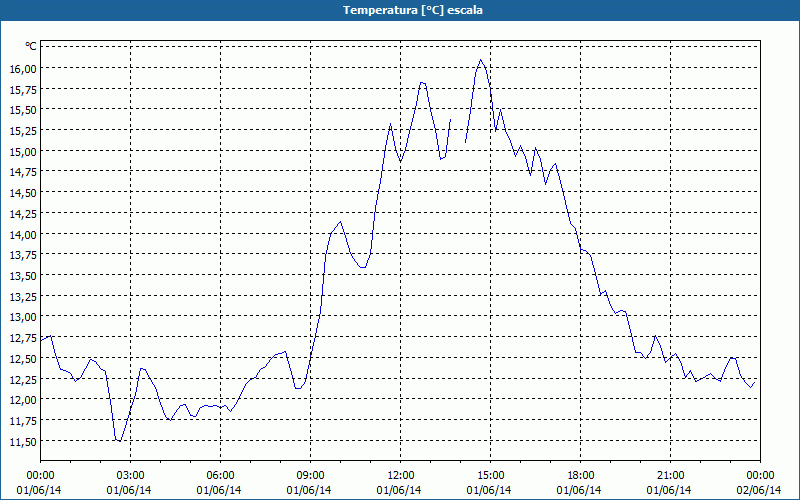Select the 11,75 y-axis label
The height and width of the screenshot is (500, 800).
[23, 420]
